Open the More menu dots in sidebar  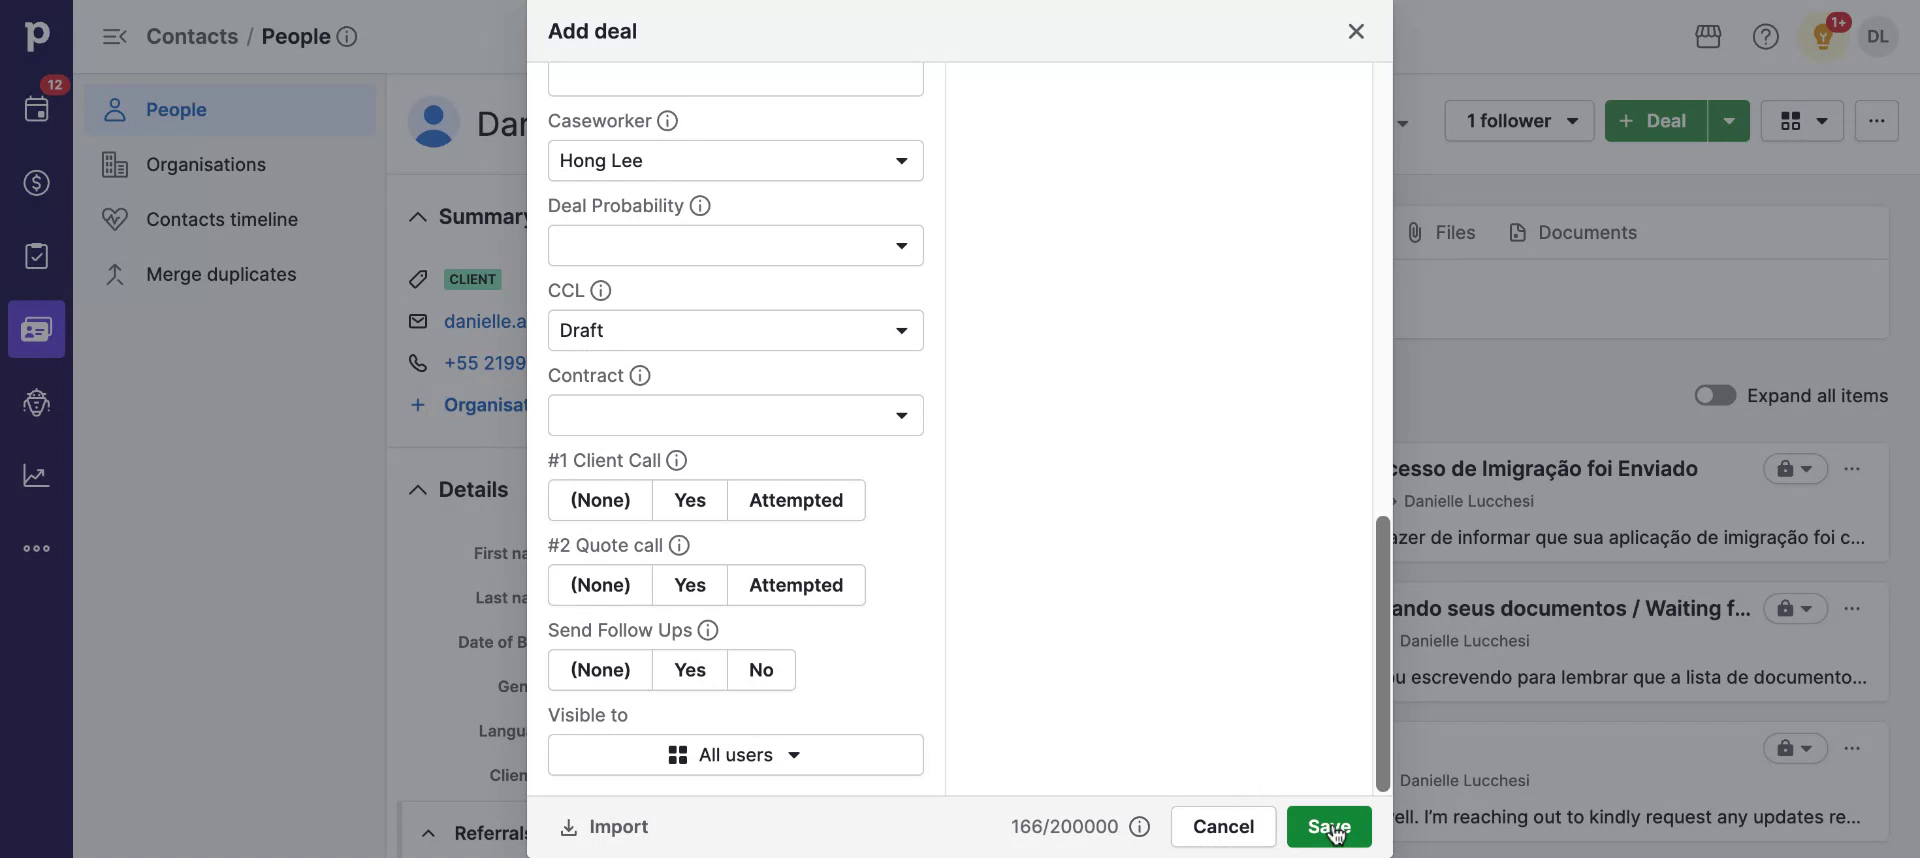tap(36, 549)
